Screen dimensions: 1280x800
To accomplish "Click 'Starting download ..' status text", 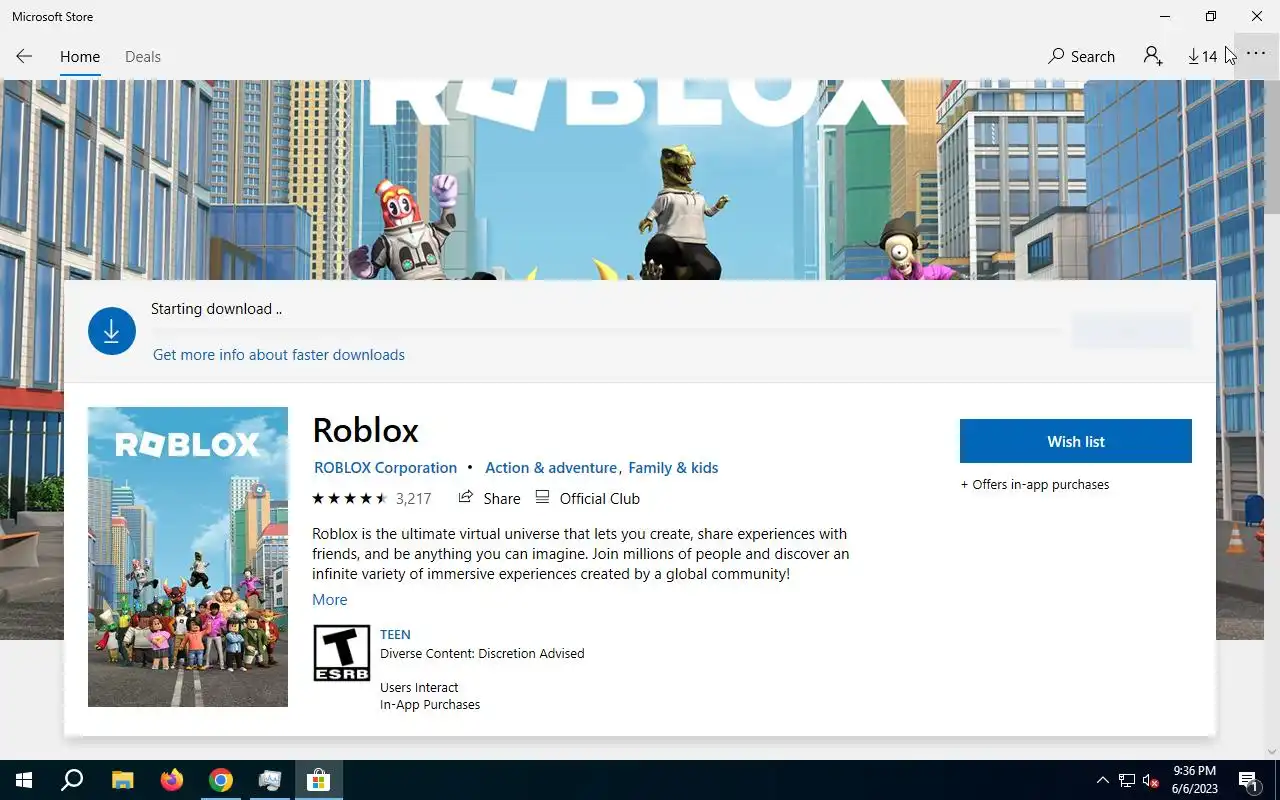I will 216,309.
